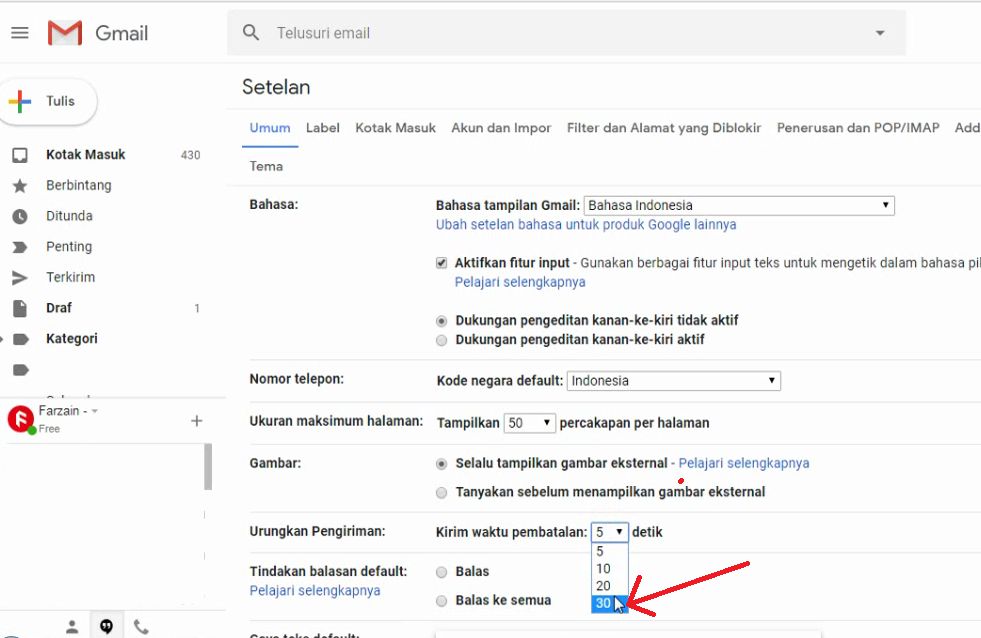This screenshot has height=638, width=981.
Task: Select kanan-ke-kiri tidak aktif radio
Action: point(442,321)
